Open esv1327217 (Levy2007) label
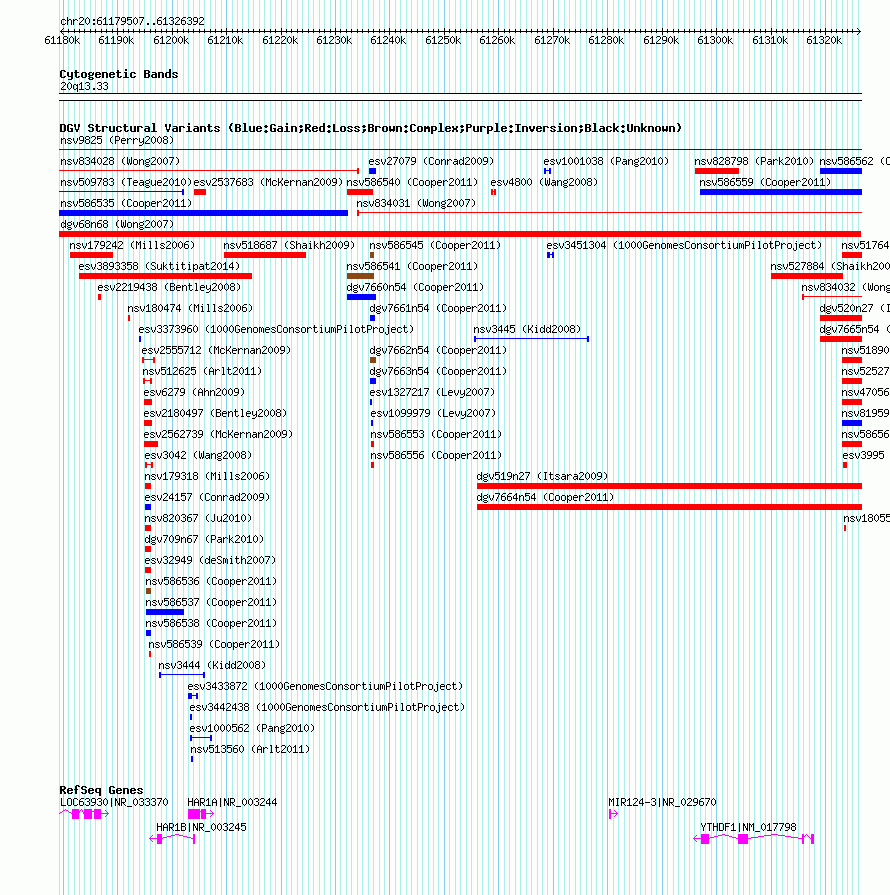890x895 pixels. pos(432,393)
